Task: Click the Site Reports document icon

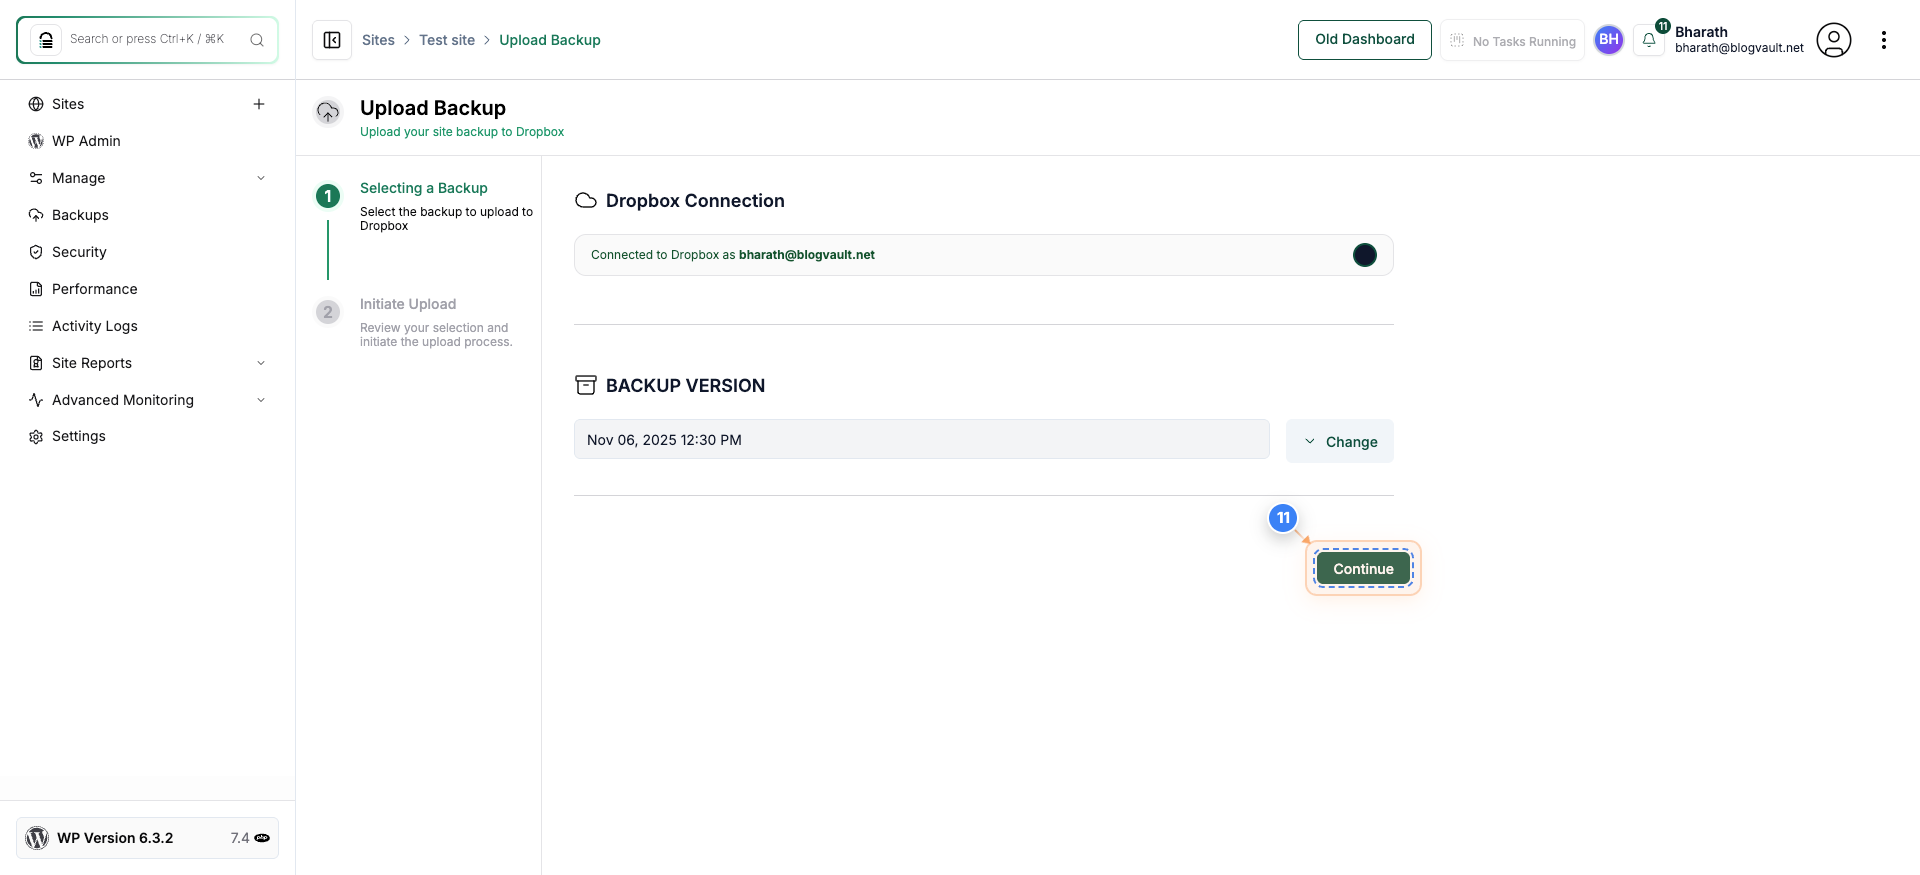Action: 36,363
